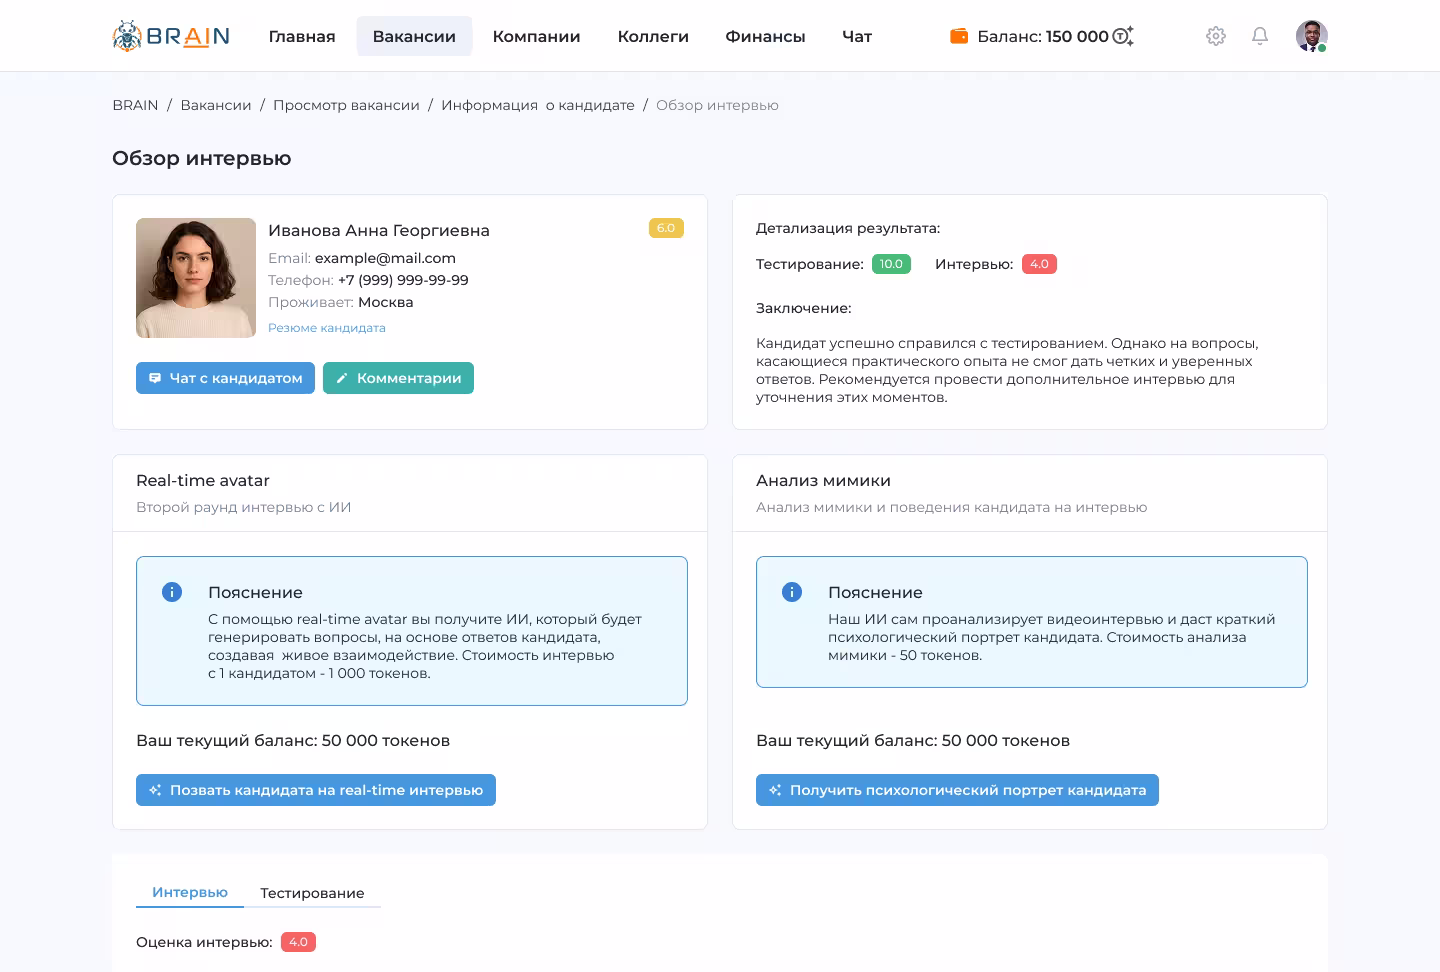Viewport: 1440px width, 972px height.
Task: Click the token top-up icon beside balance
Action: pos(1123,36)
